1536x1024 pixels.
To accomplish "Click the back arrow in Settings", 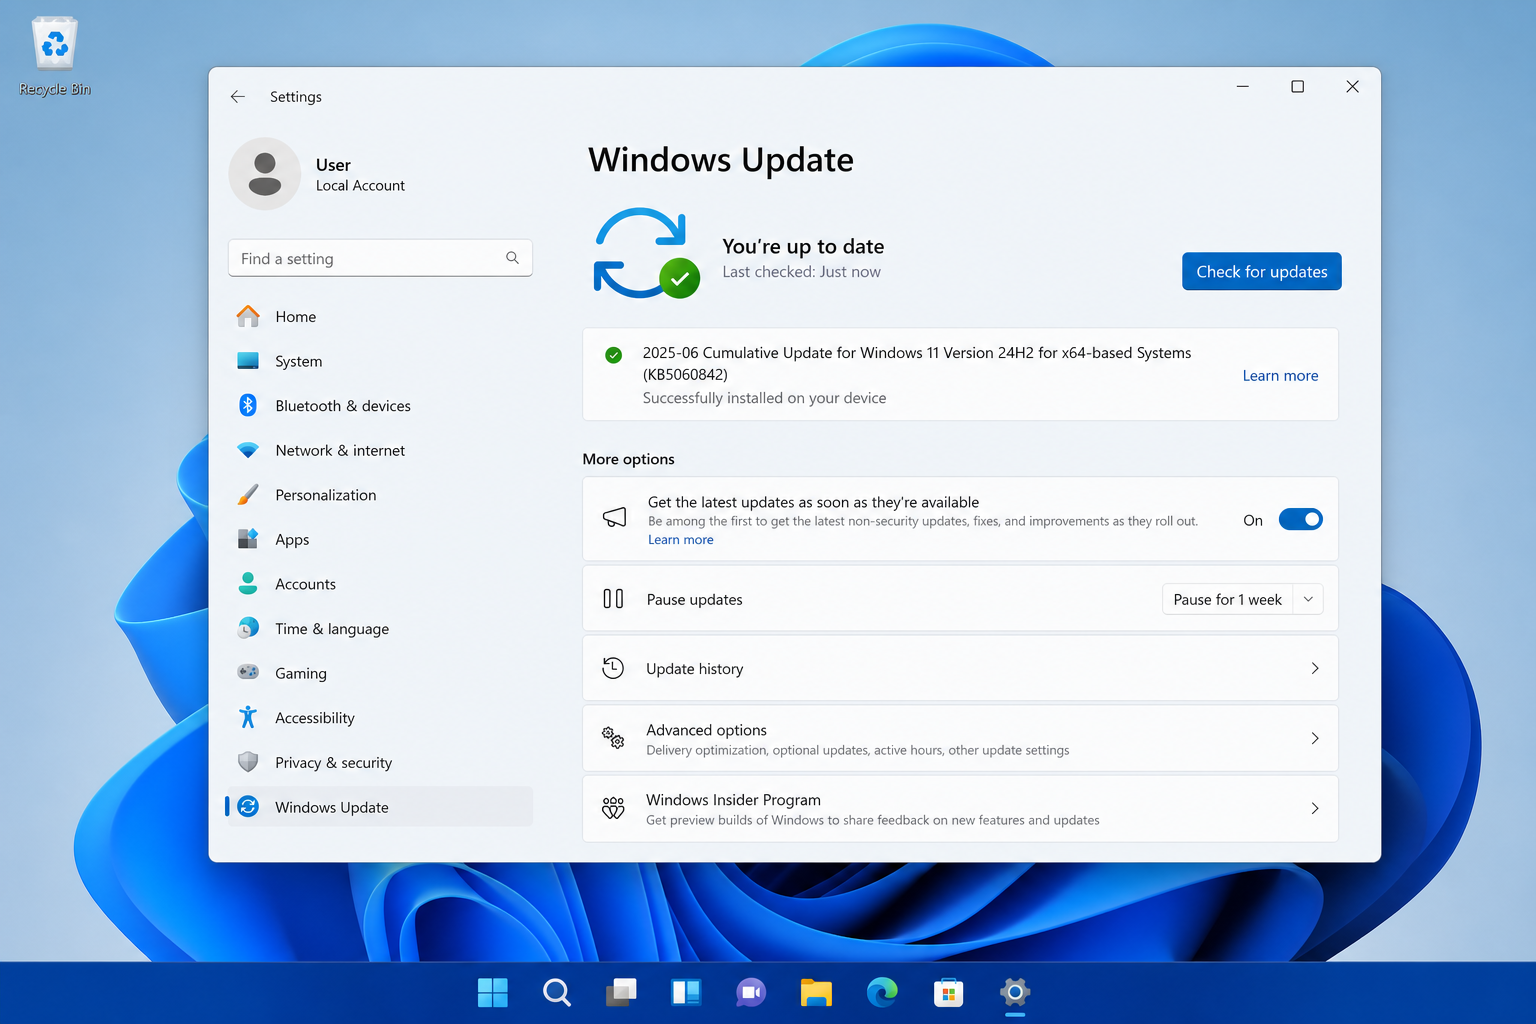I will point(238,97).
